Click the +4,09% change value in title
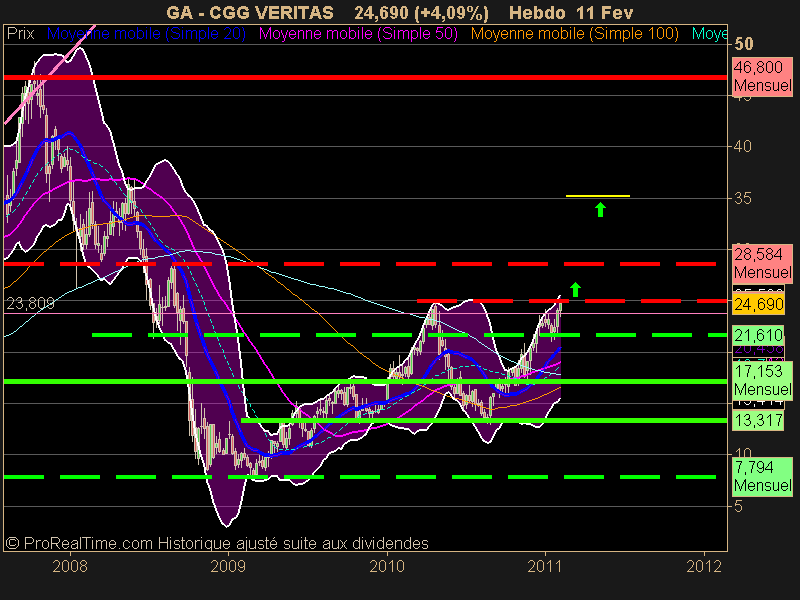Image resolution: width=800 pixels, height=600 pixels. tap(452, 12)
